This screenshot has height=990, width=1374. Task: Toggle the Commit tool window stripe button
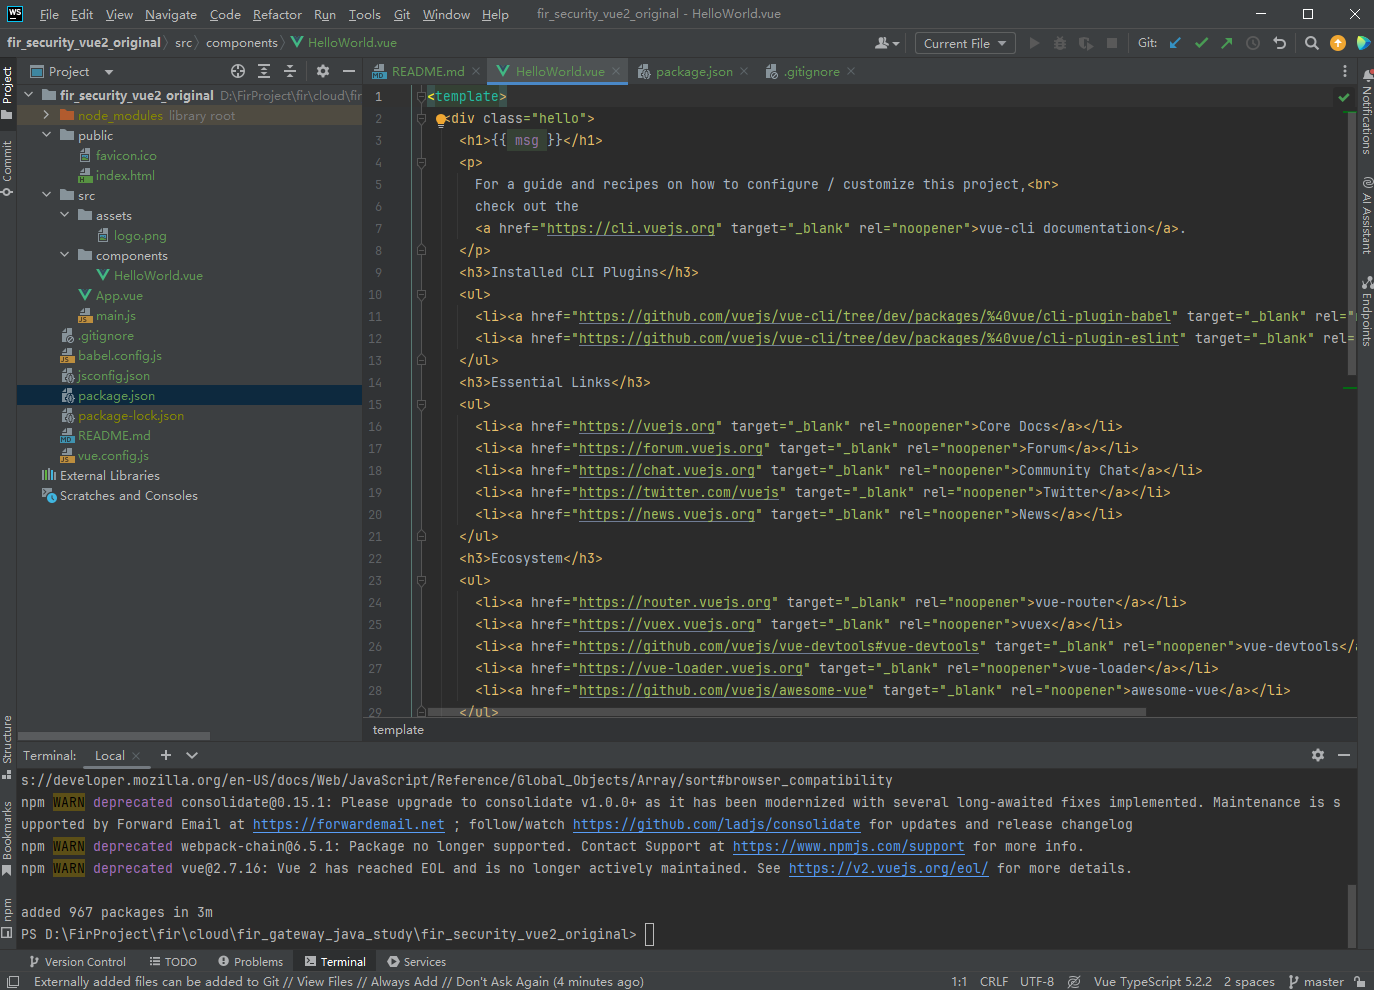7,167
